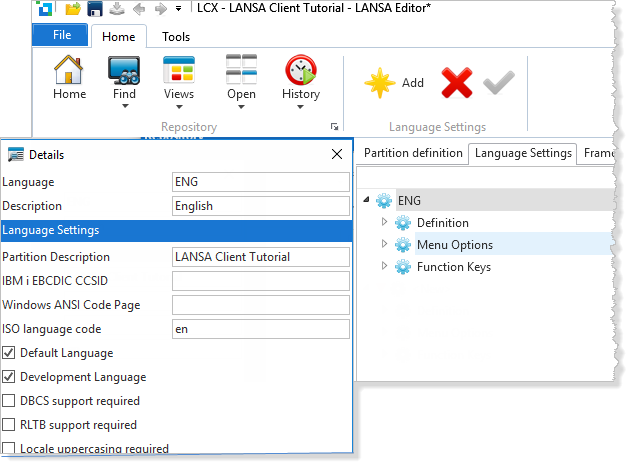Click the LANSA application logo icon
Screen dimensions: 631x475
pos(45,8)
